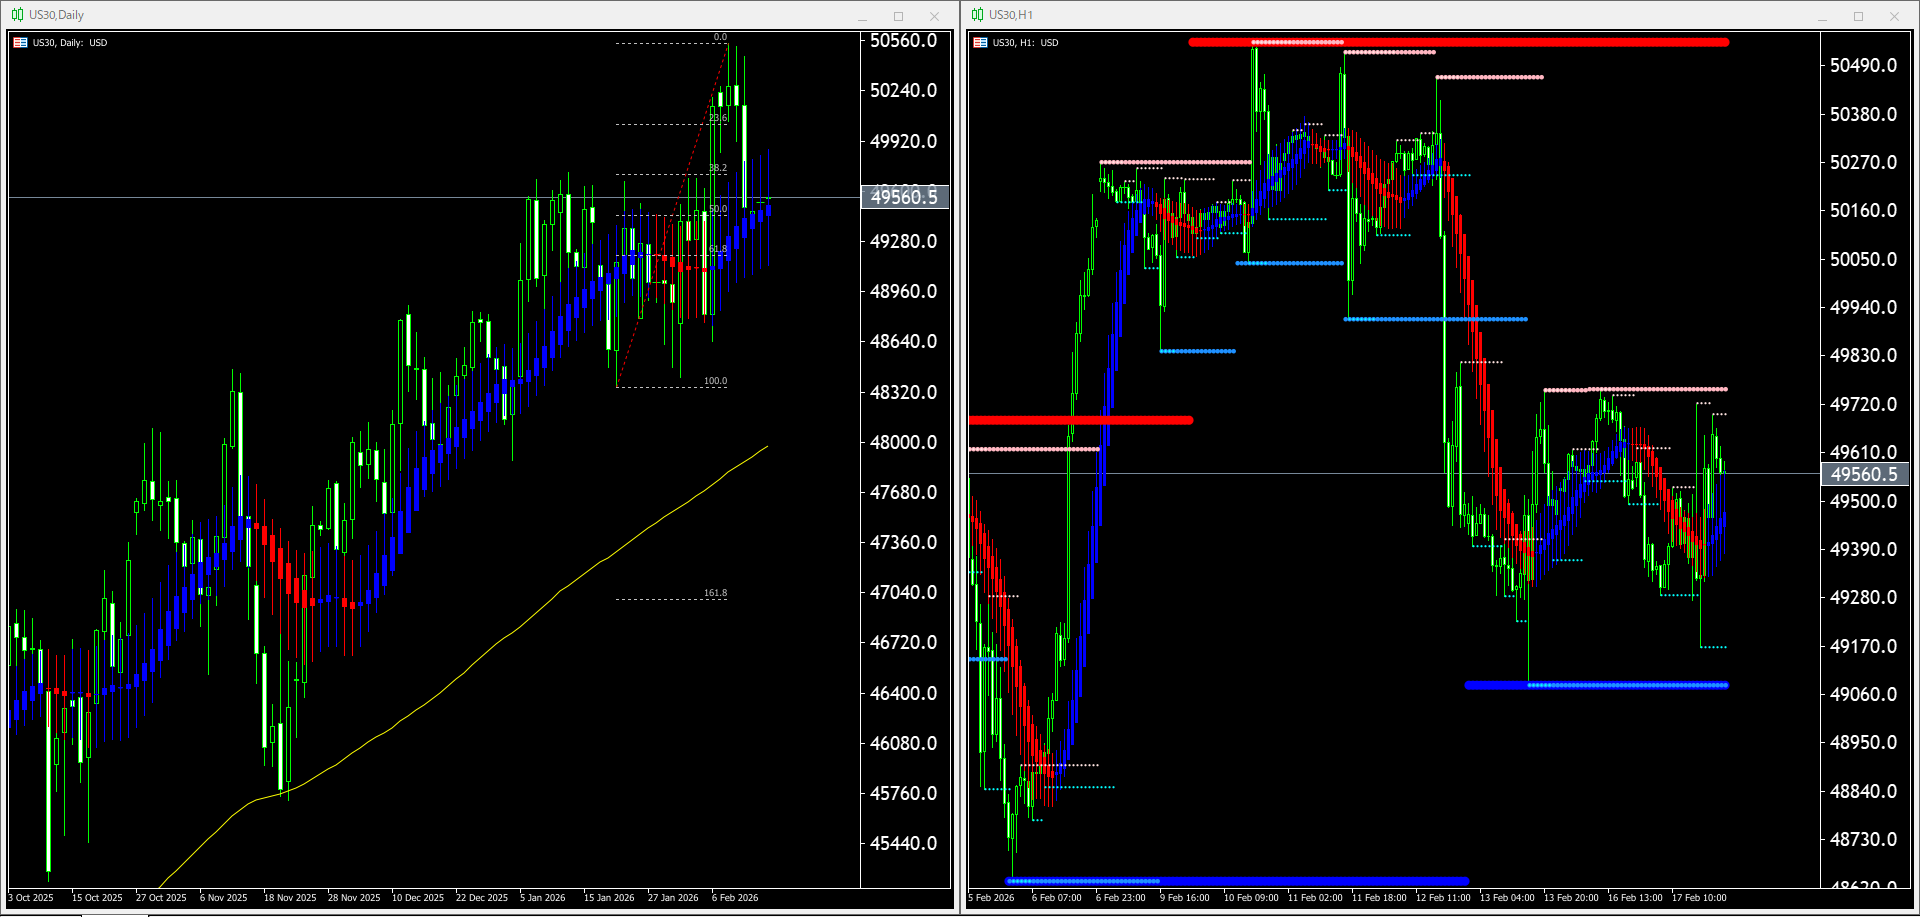Maximize the US30,Daily chart window
The height and width of the screenshot is (917, 1920).
pyautogui.click(x=898, y=16)
